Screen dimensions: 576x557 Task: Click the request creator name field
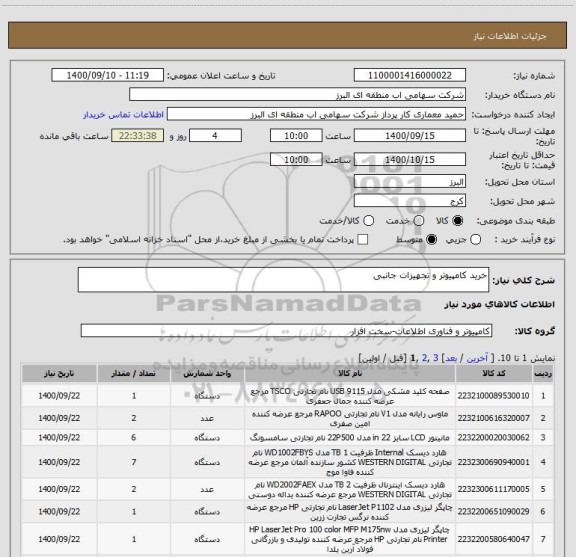pos(316,114)
